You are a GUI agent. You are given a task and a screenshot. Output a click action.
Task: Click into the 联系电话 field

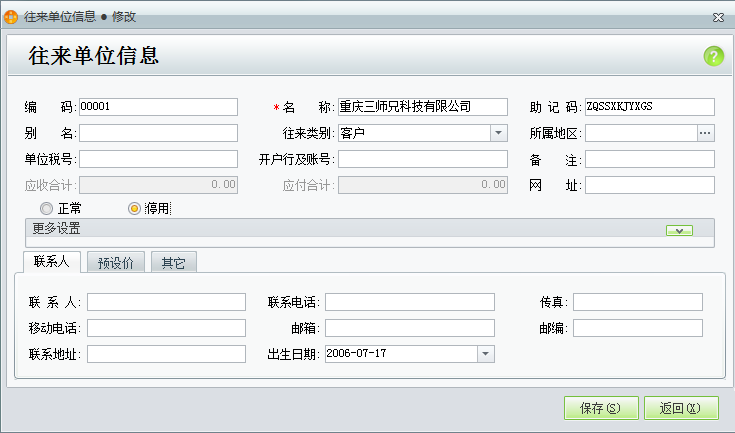point(409,302)
